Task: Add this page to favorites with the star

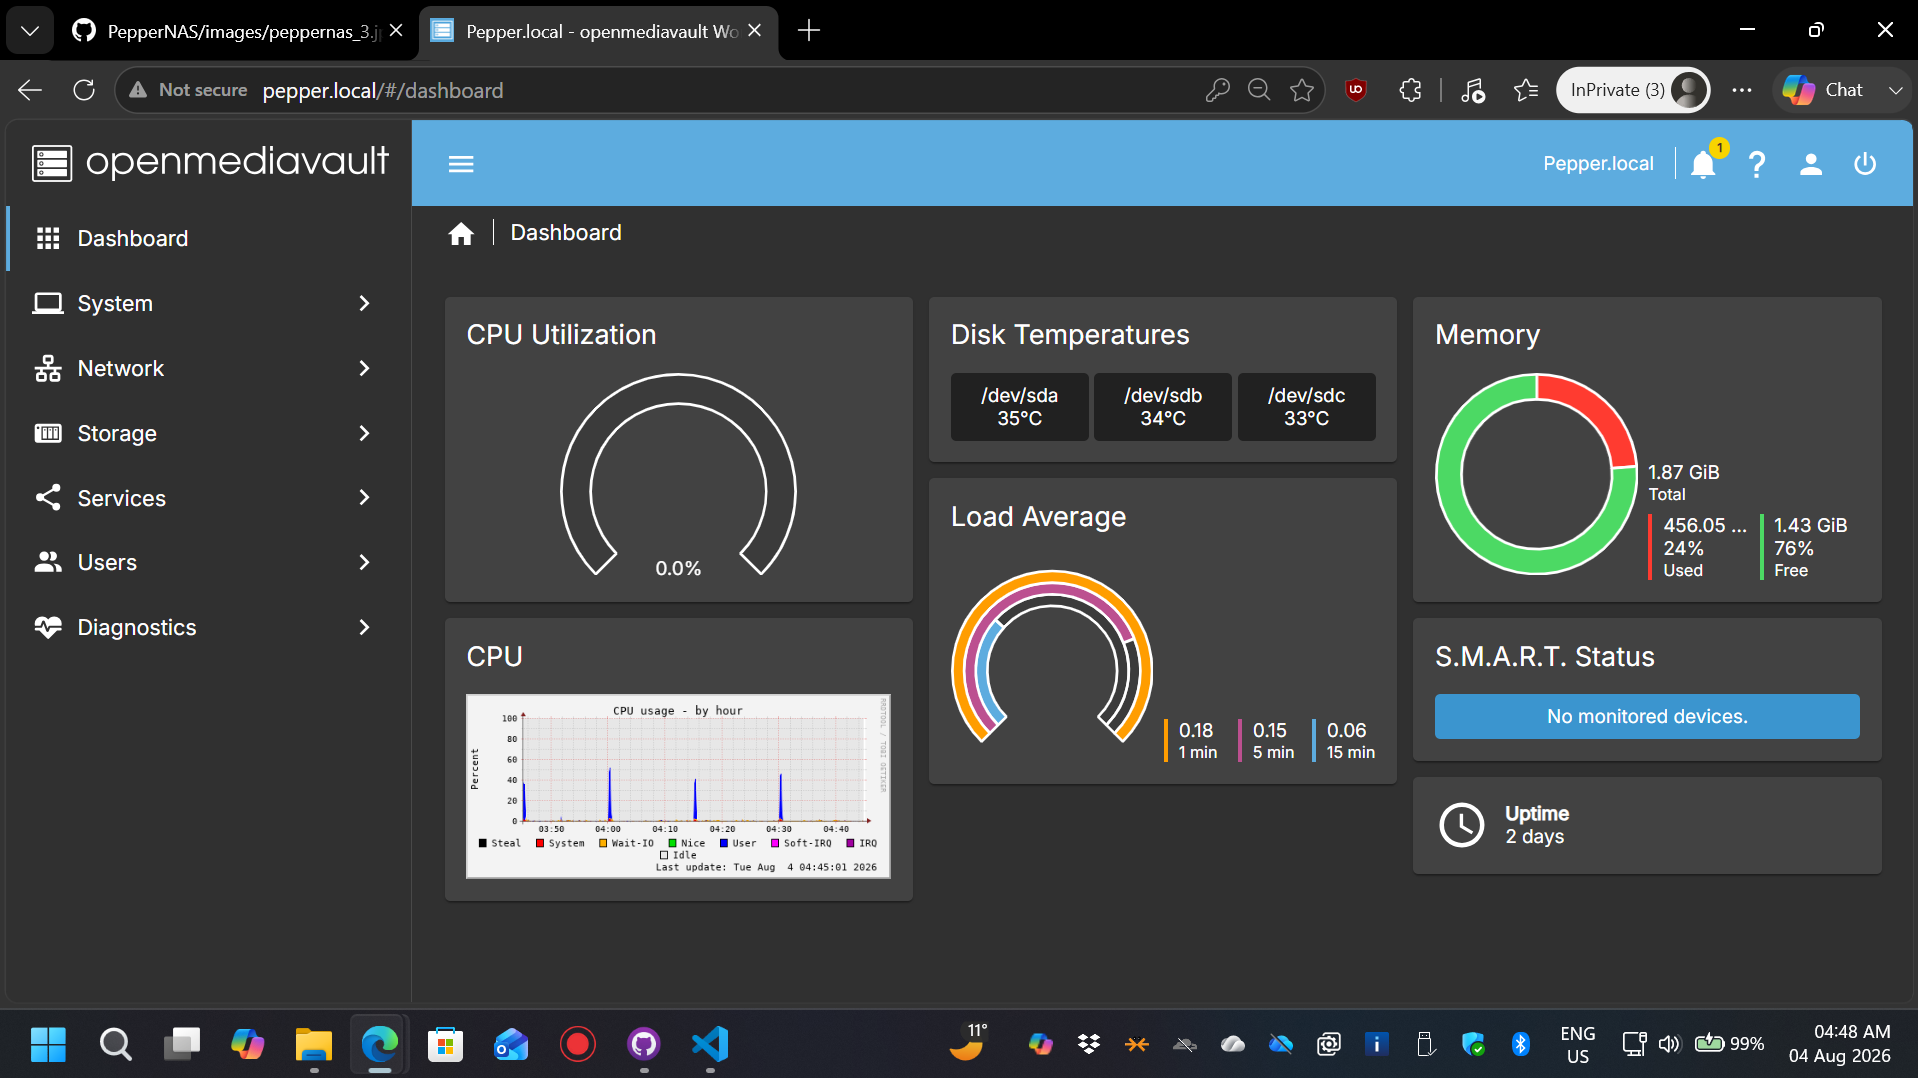Action: click(x=1302, y=90)
